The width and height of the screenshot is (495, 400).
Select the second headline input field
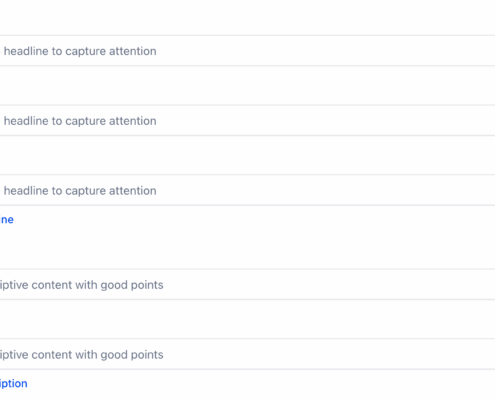point(247,120)
